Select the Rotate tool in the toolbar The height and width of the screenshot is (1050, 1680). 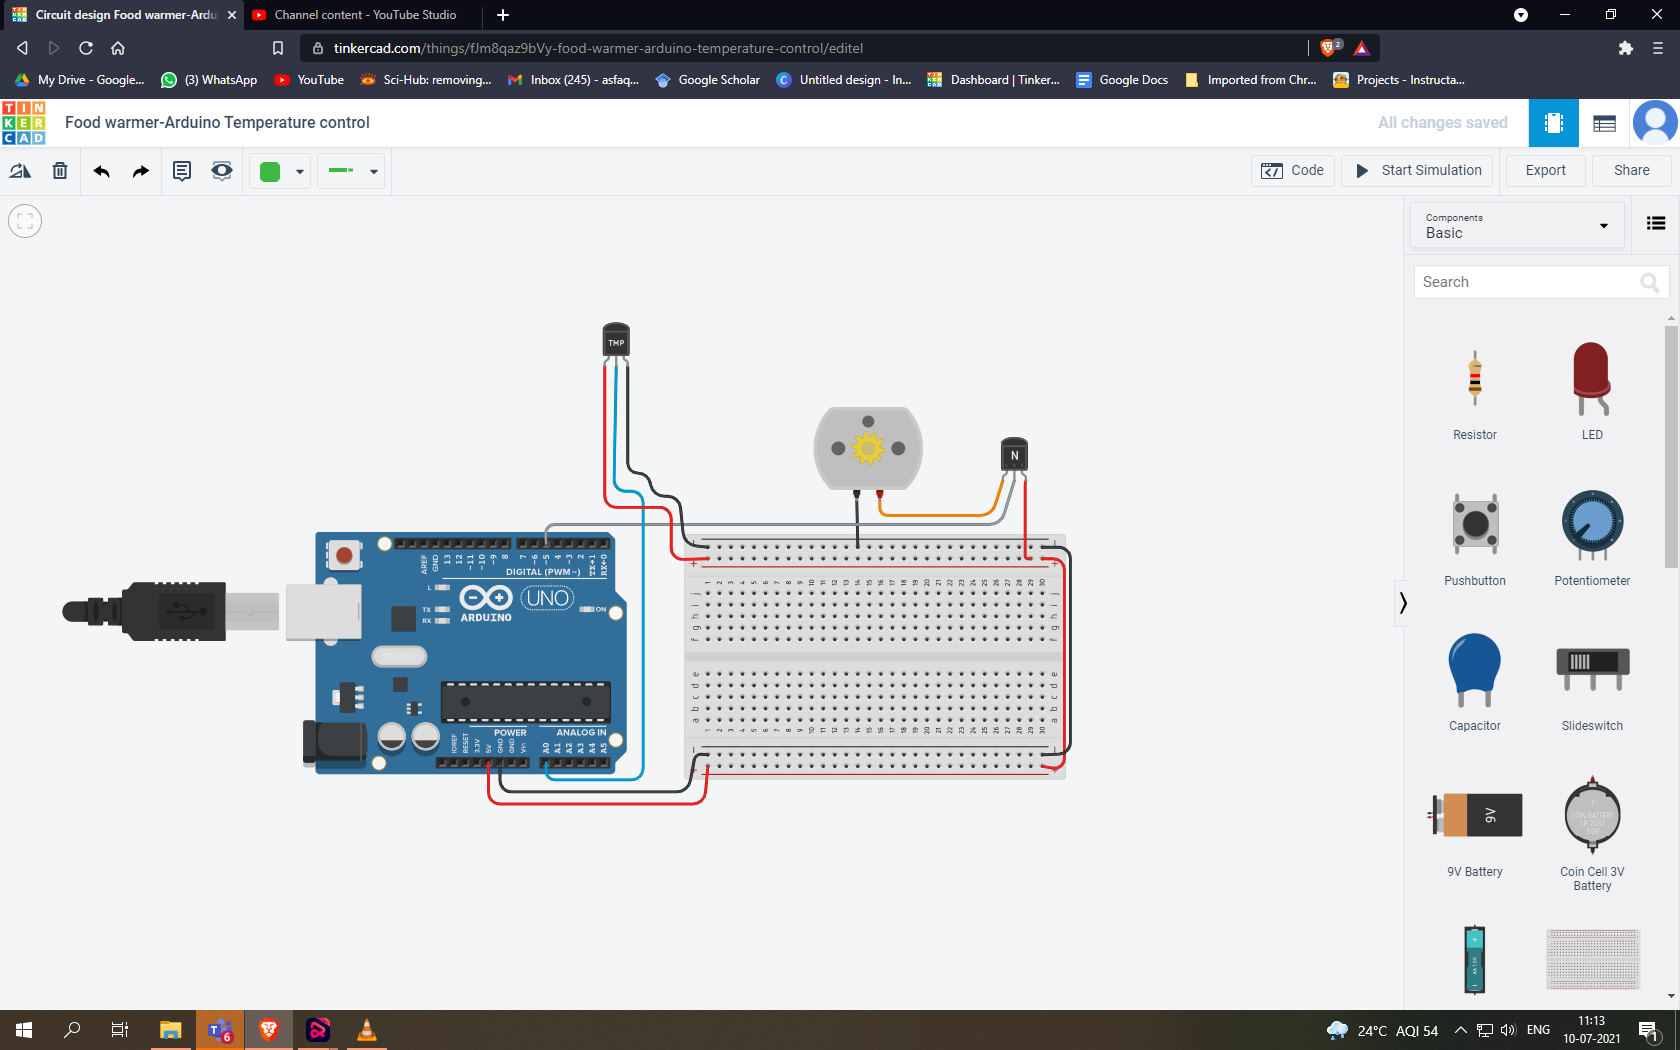click(20, 170)
